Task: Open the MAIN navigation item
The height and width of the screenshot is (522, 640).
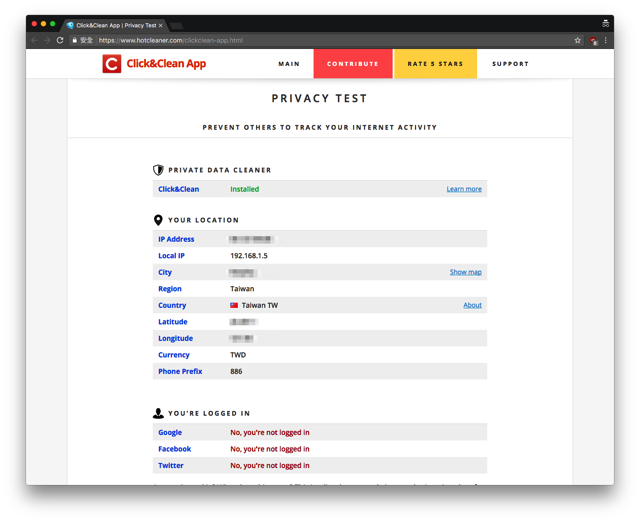Action: 289,64
